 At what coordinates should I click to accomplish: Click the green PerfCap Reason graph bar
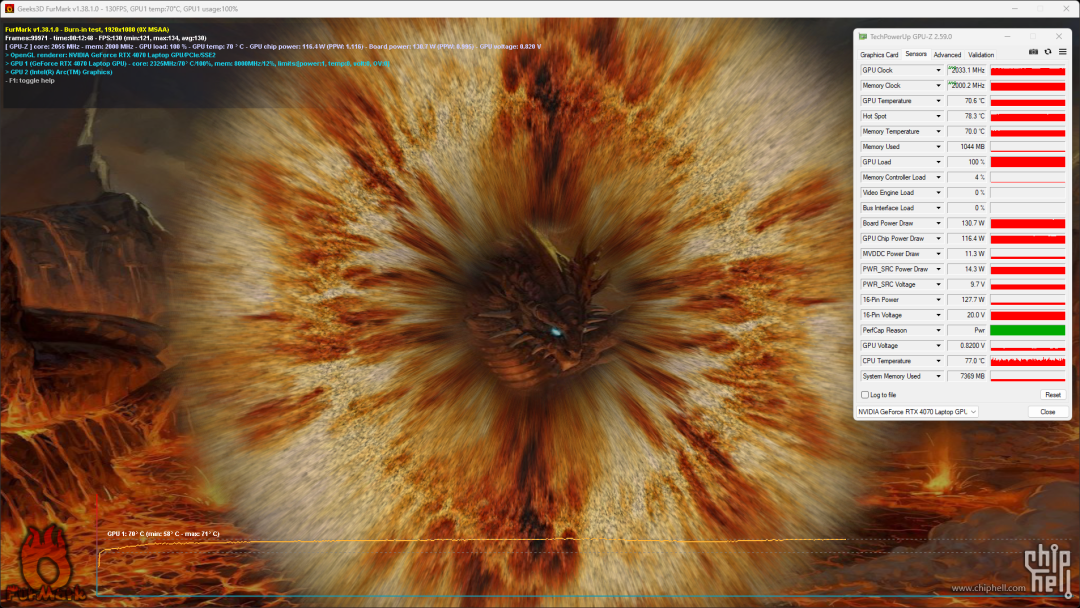point(1028,331)
